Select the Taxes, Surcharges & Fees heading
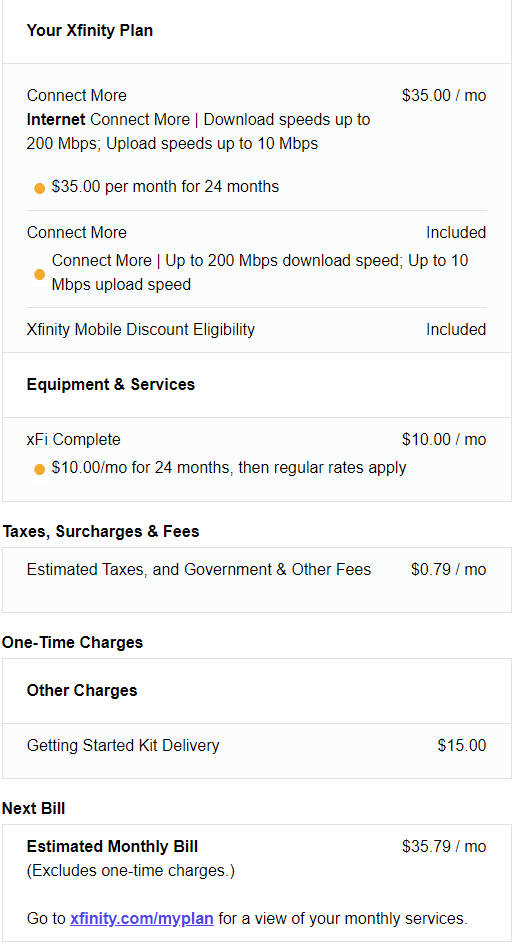Image resolution: width=516 pixels, height=945 pixels. (x=101, y=532)
